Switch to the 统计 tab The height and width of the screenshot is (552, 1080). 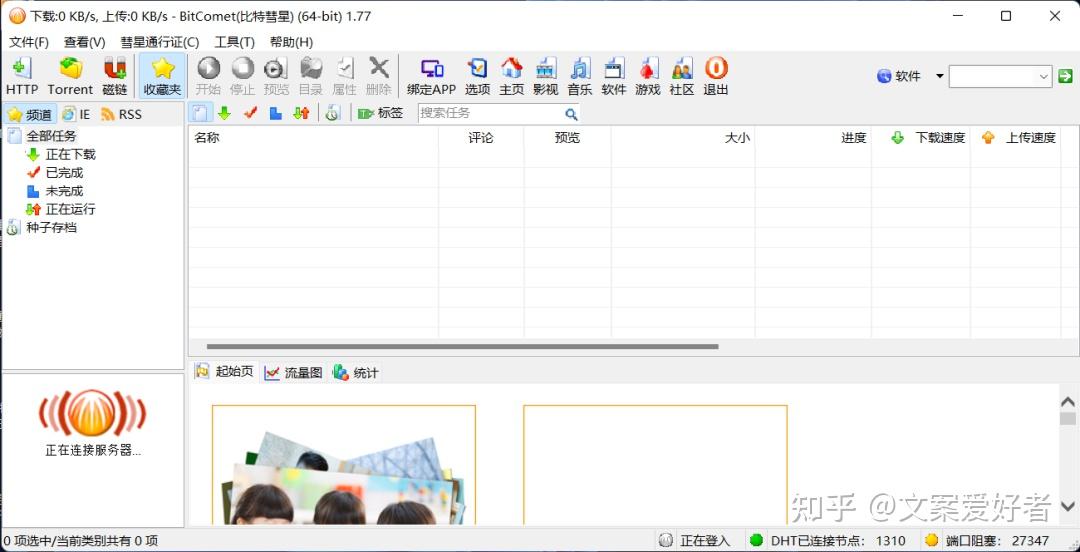[x=355, y=373]
